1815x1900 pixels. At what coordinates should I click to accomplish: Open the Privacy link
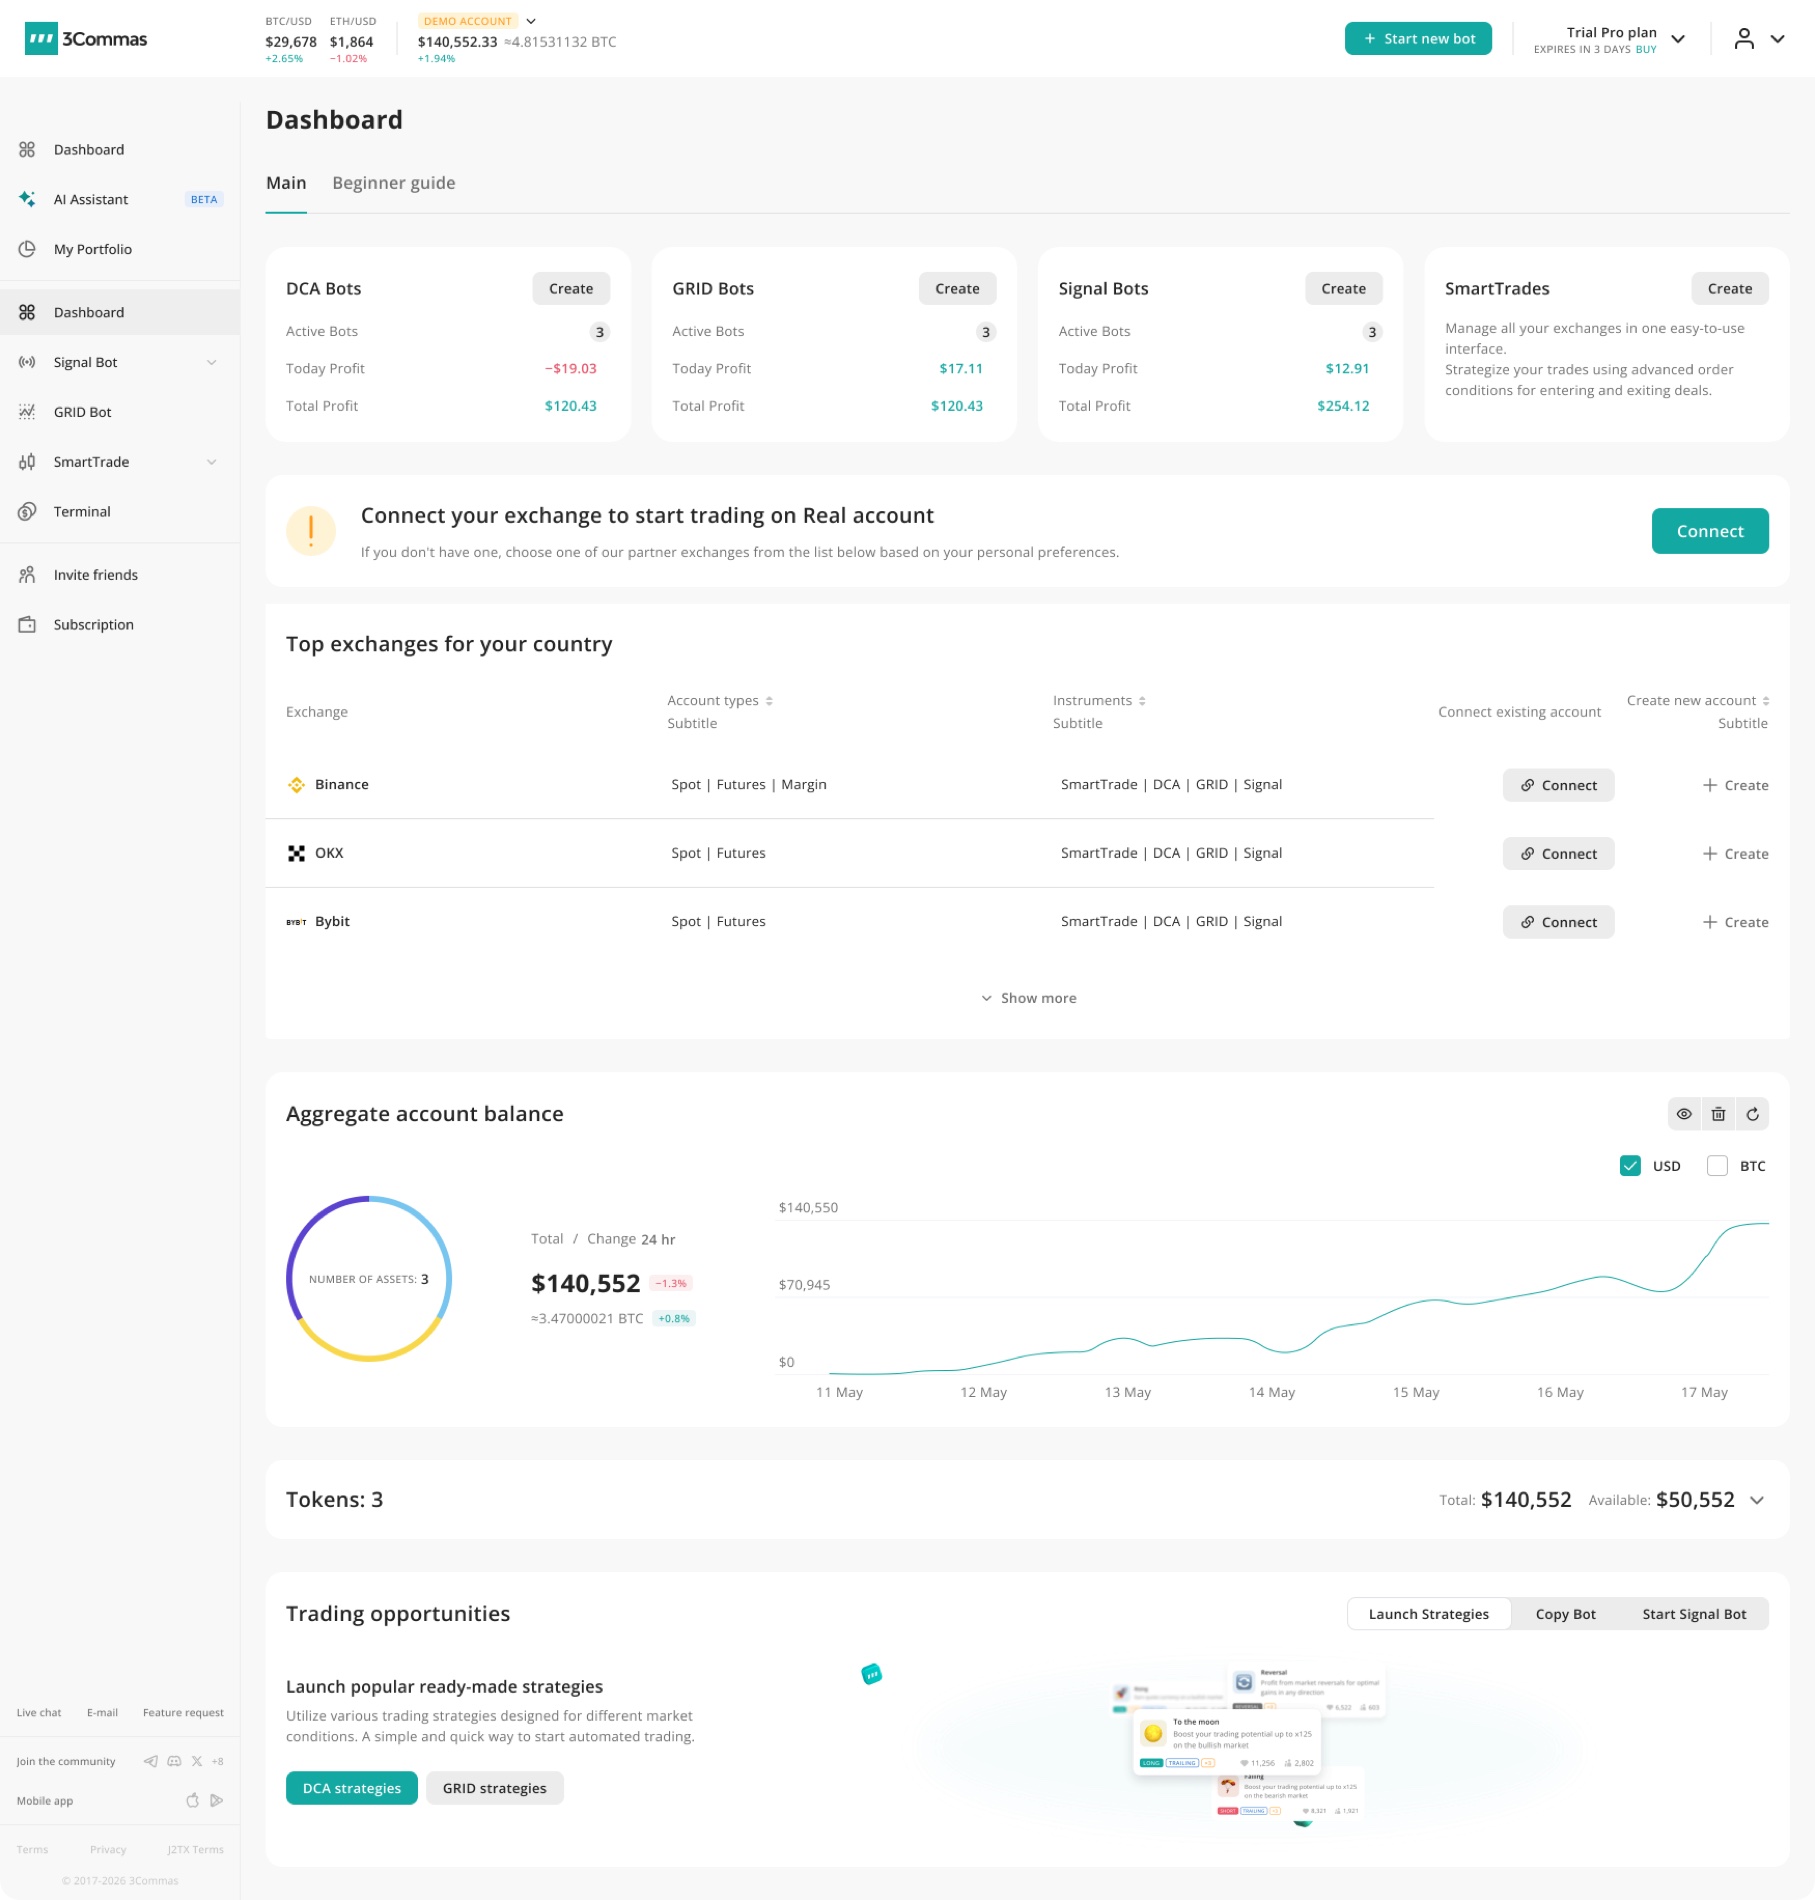pos(108,1850)
